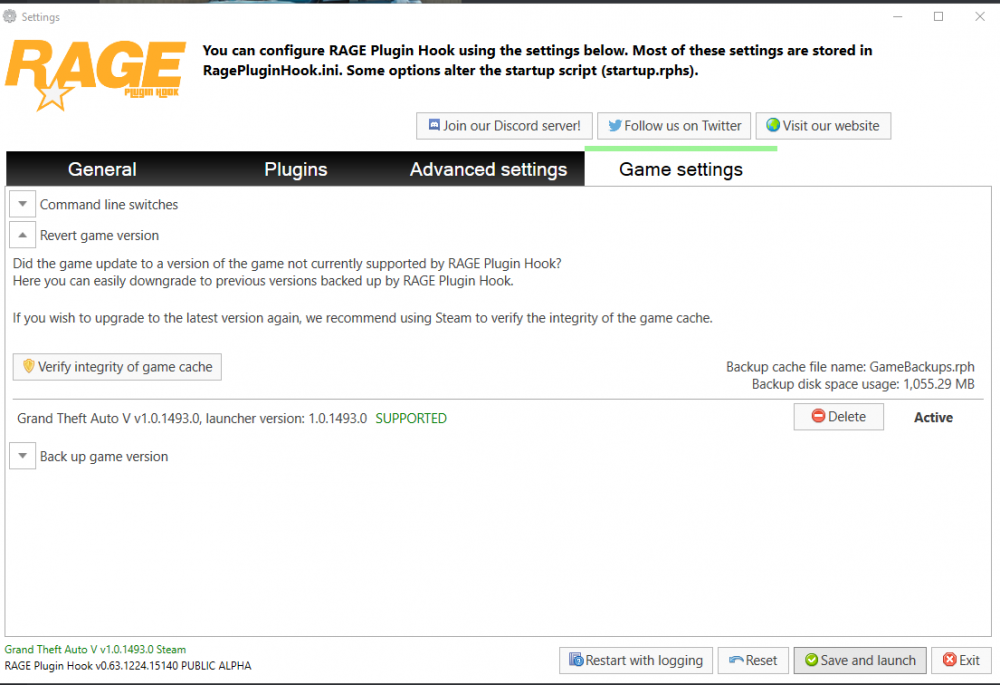Switch to the General tab

point(102,169)
